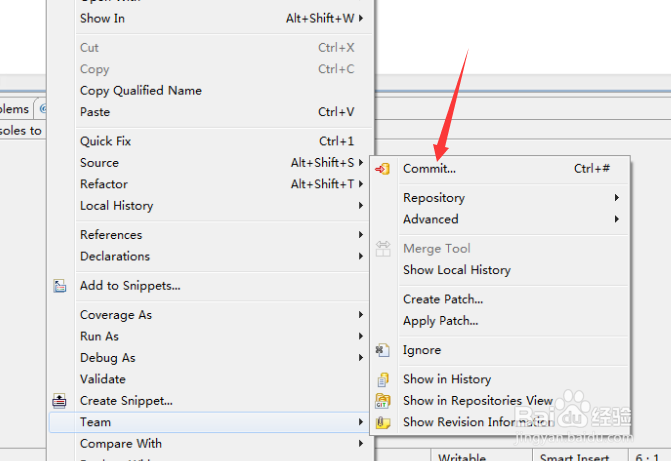Open the Run As submenu
This screenshot has width=671, height=461.
(210, 336)
